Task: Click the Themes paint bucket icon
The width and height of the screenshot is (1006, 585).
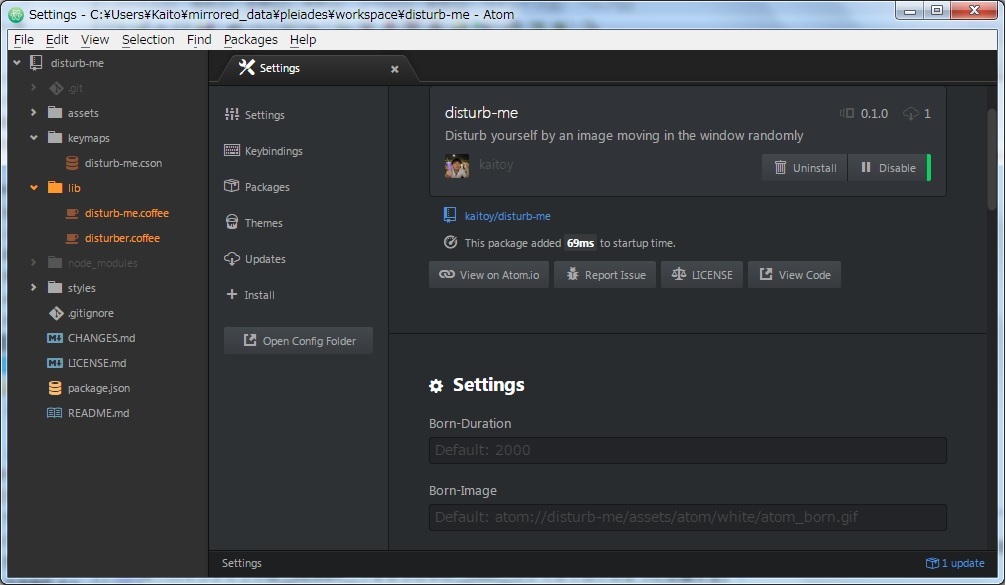Action: click(x=232, y=222)
